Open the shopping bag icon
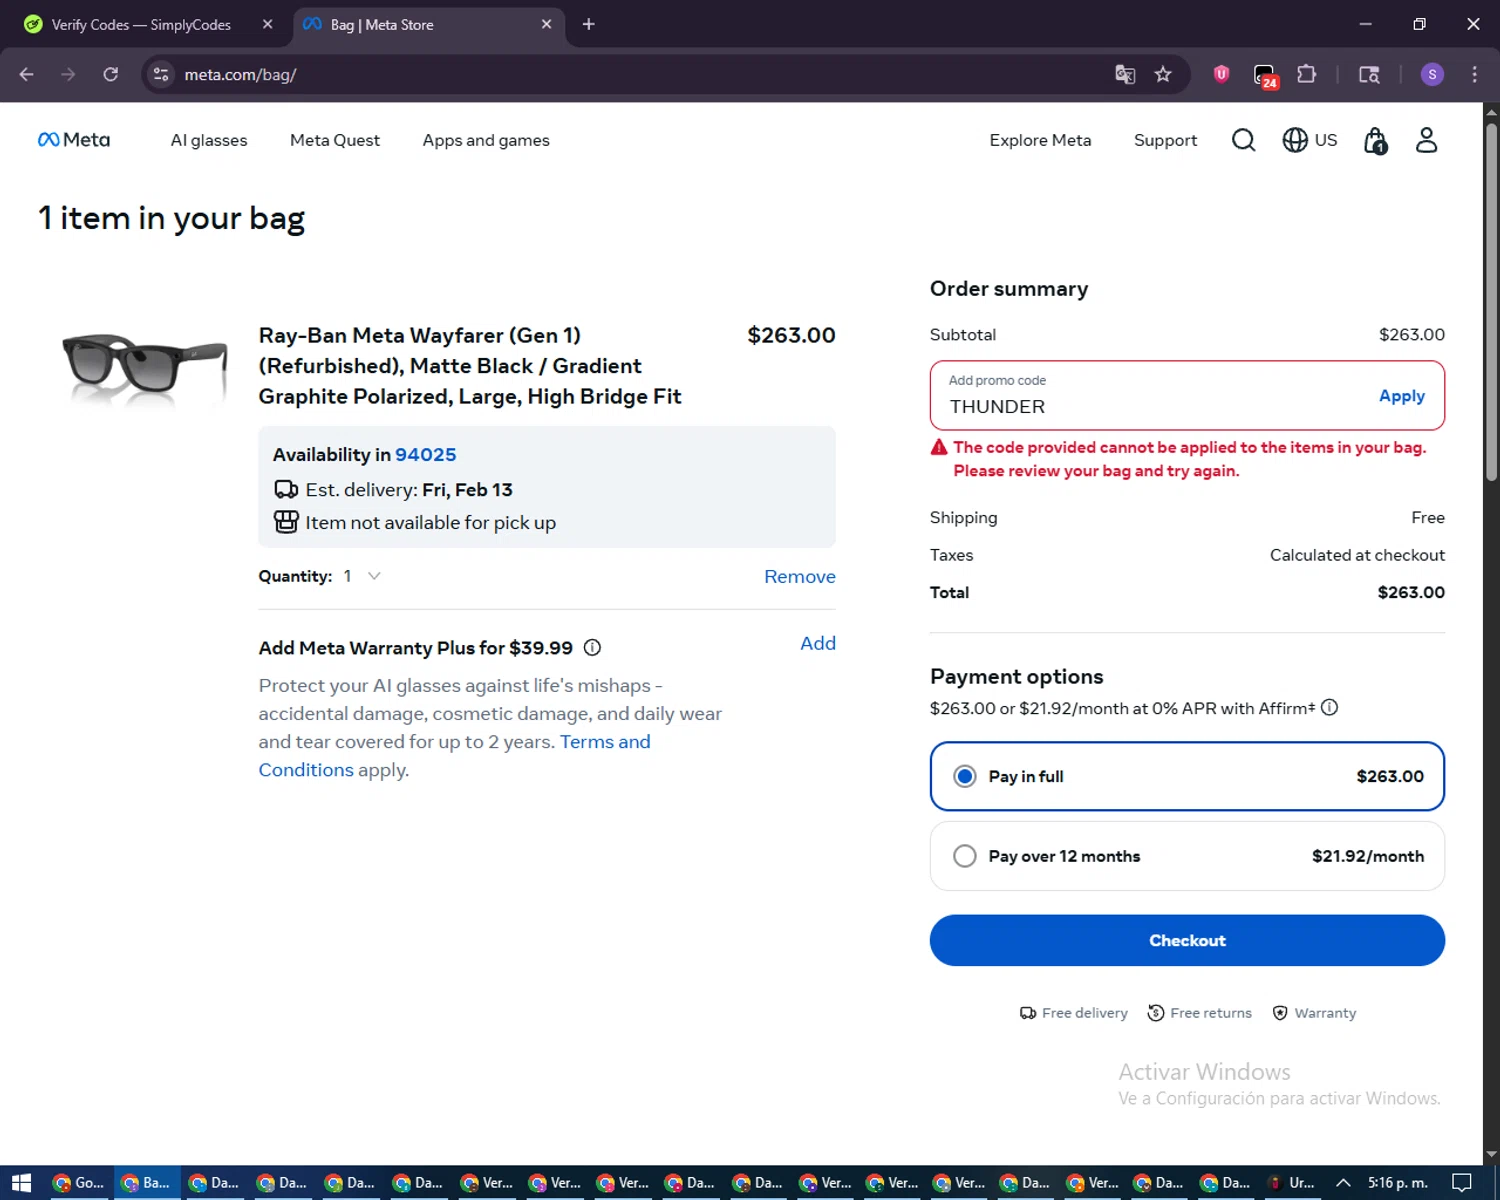1500x1200 pixels. pos(1376,141)
